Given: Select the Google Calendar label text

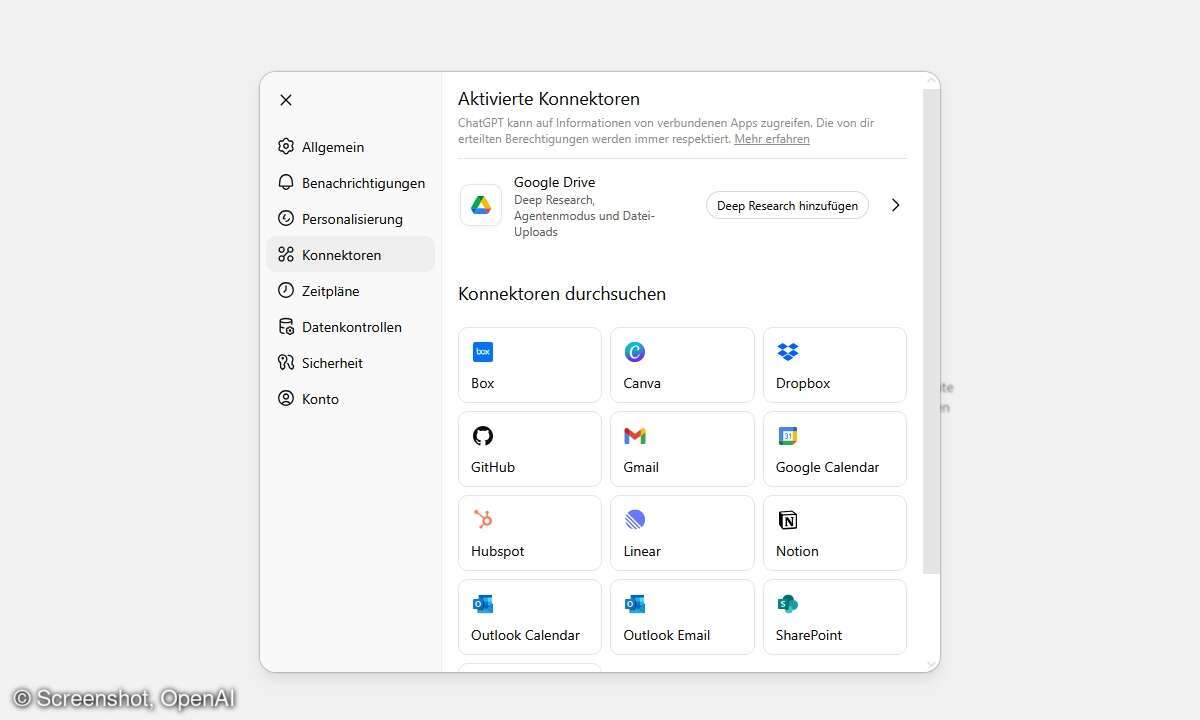Looking at the screenshot, I should click(x=828, y=467).
